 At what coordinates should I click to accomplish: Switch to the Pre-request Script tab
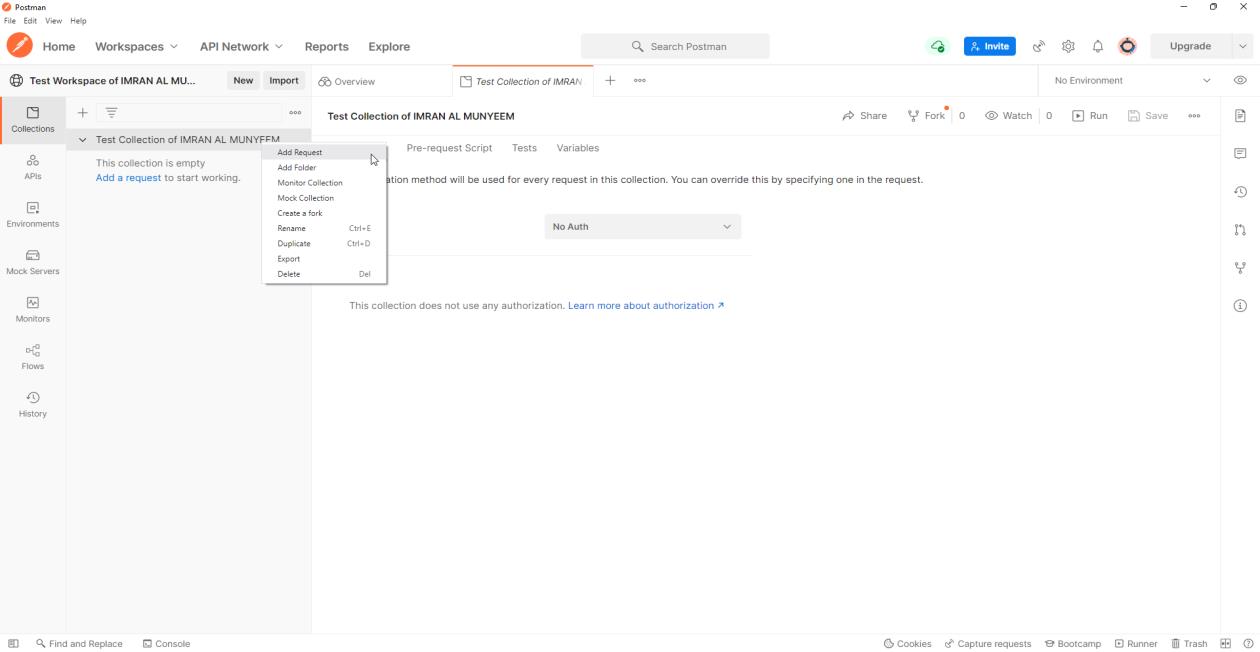click(449, 148)
